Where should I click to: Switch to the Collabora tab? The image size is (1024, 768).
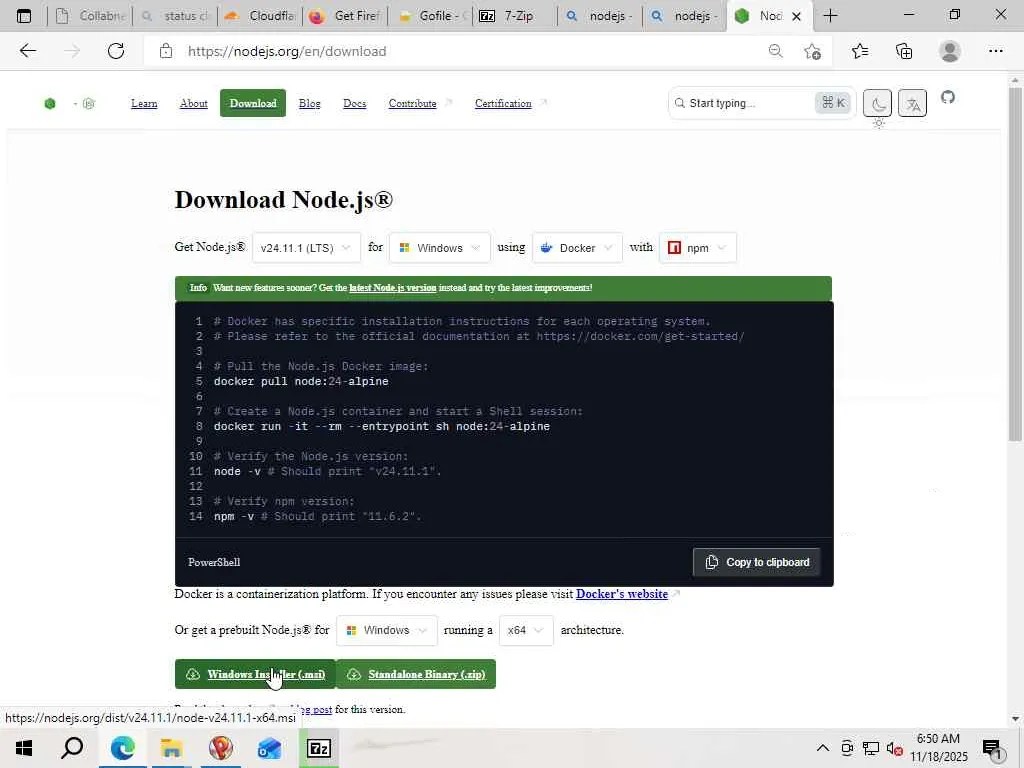point(90,16)
